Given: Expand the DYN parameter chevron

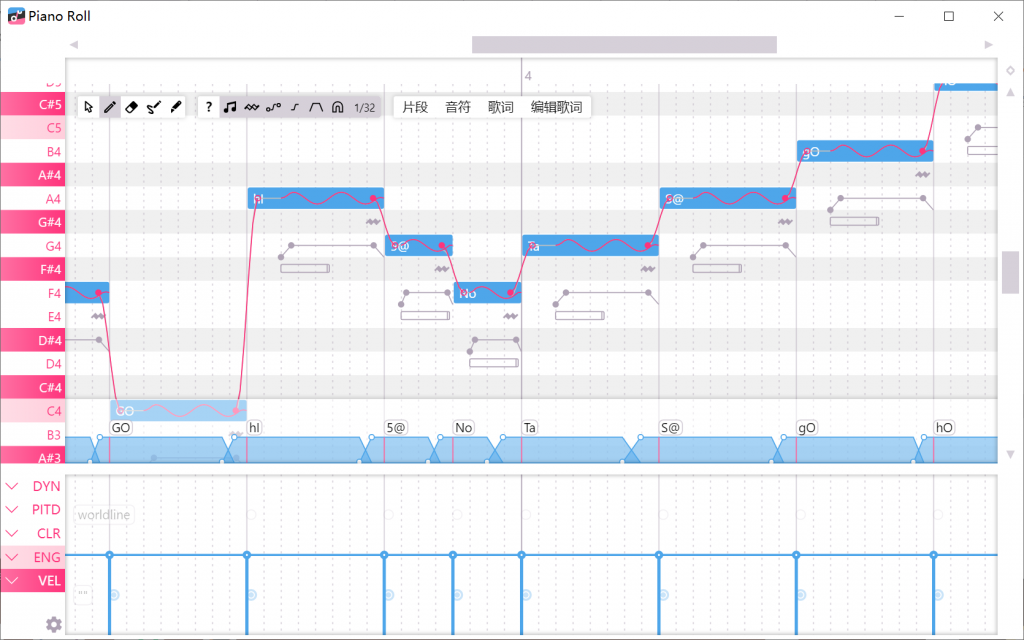Looking at the screenshot, I should (x=13, y=486).
